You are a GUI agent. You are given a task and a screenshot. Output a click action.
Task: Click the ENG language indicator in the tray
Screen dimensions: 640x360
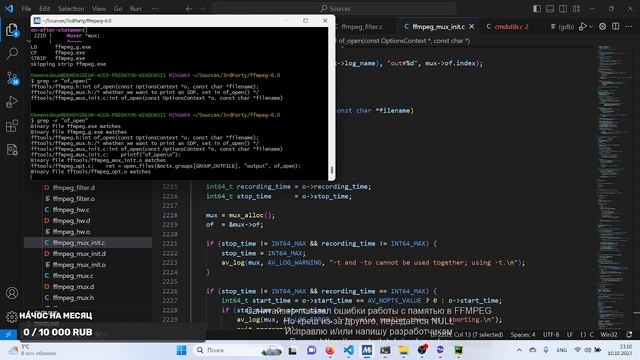coord(562,350)
